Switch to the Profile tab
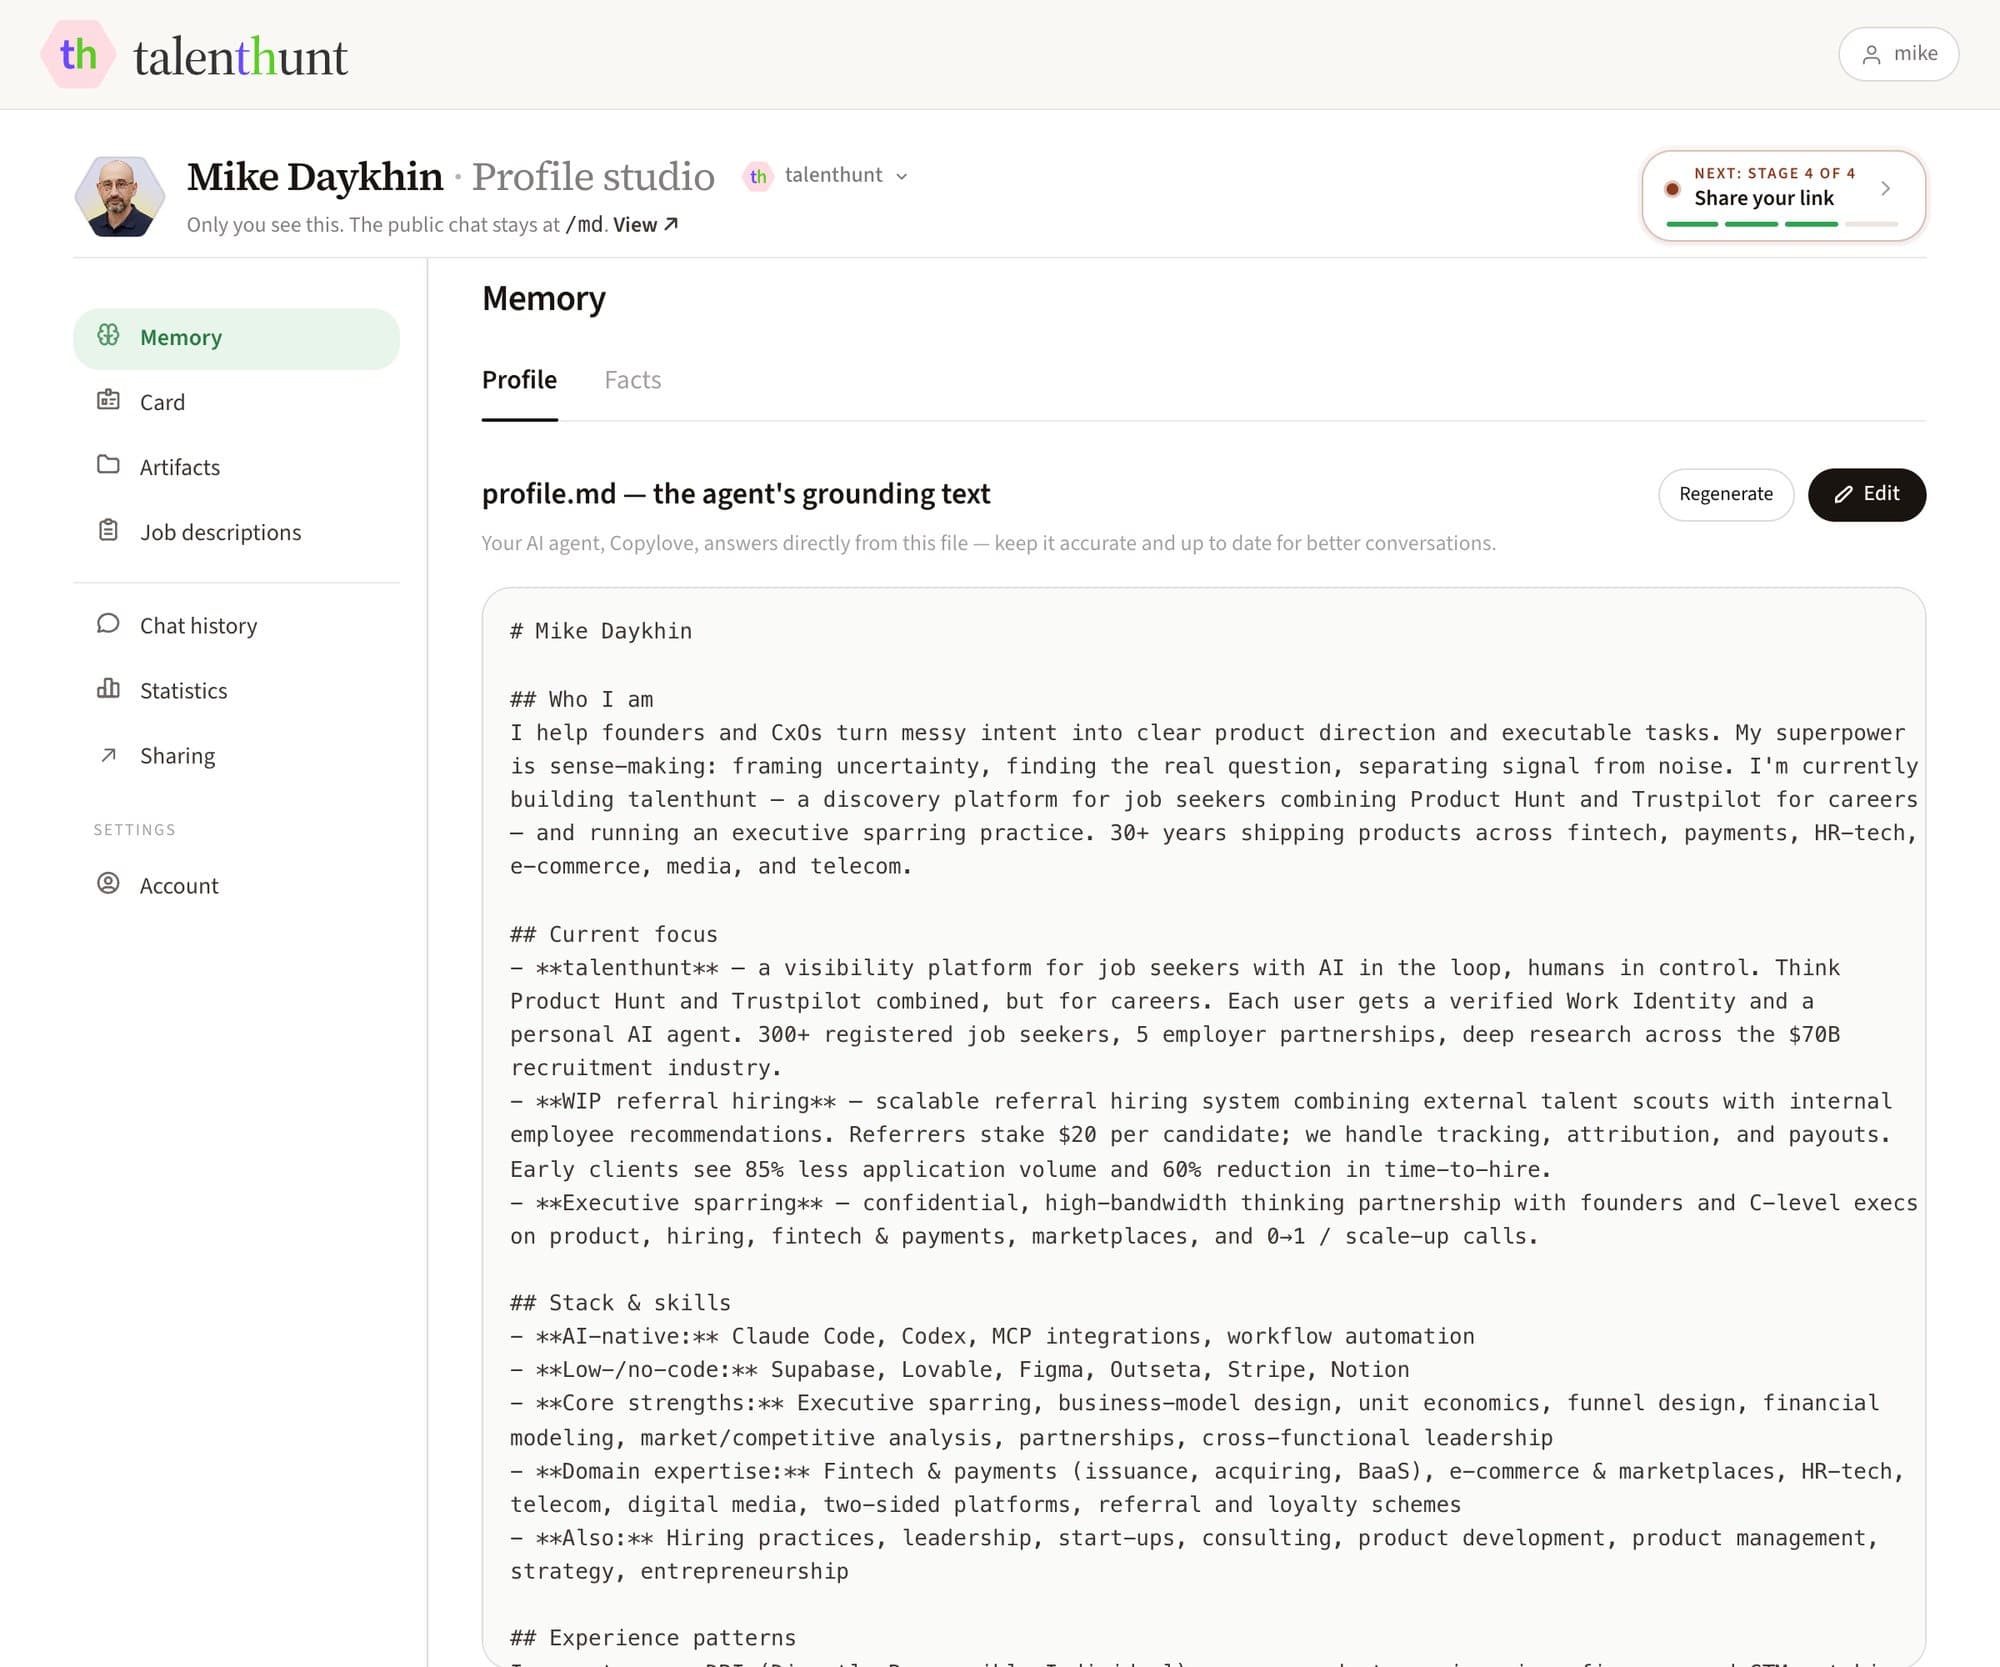 pyautogui.click(x=519, y=381)
